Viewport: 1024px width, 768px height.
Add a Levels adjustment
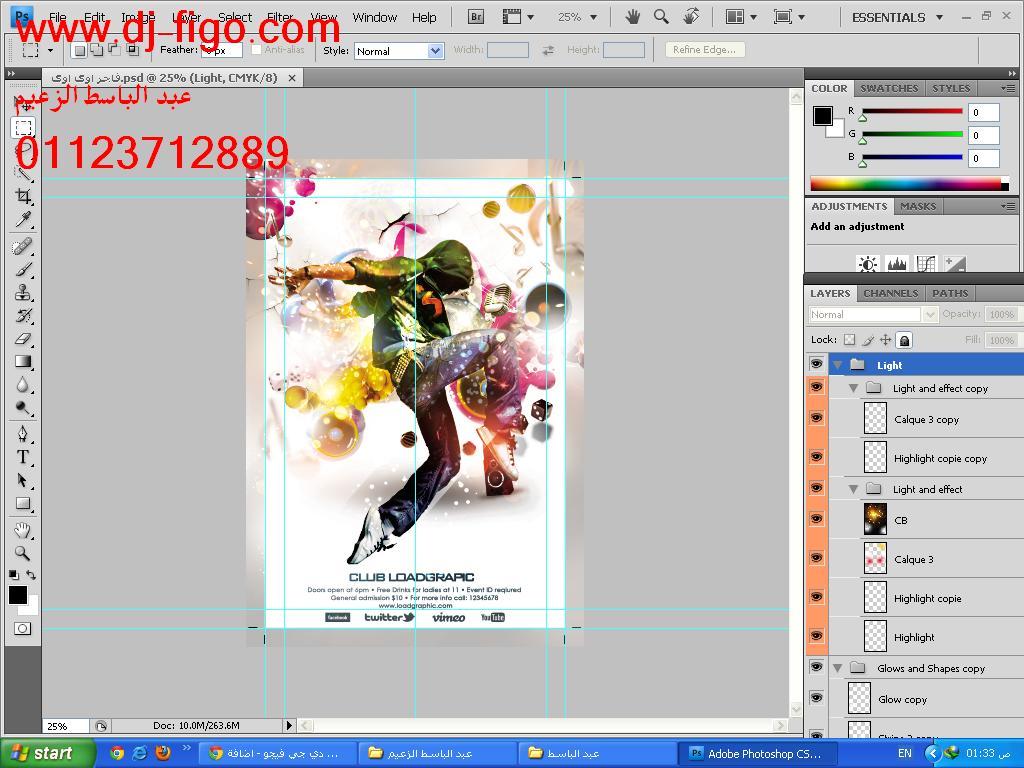click(897, 264)
